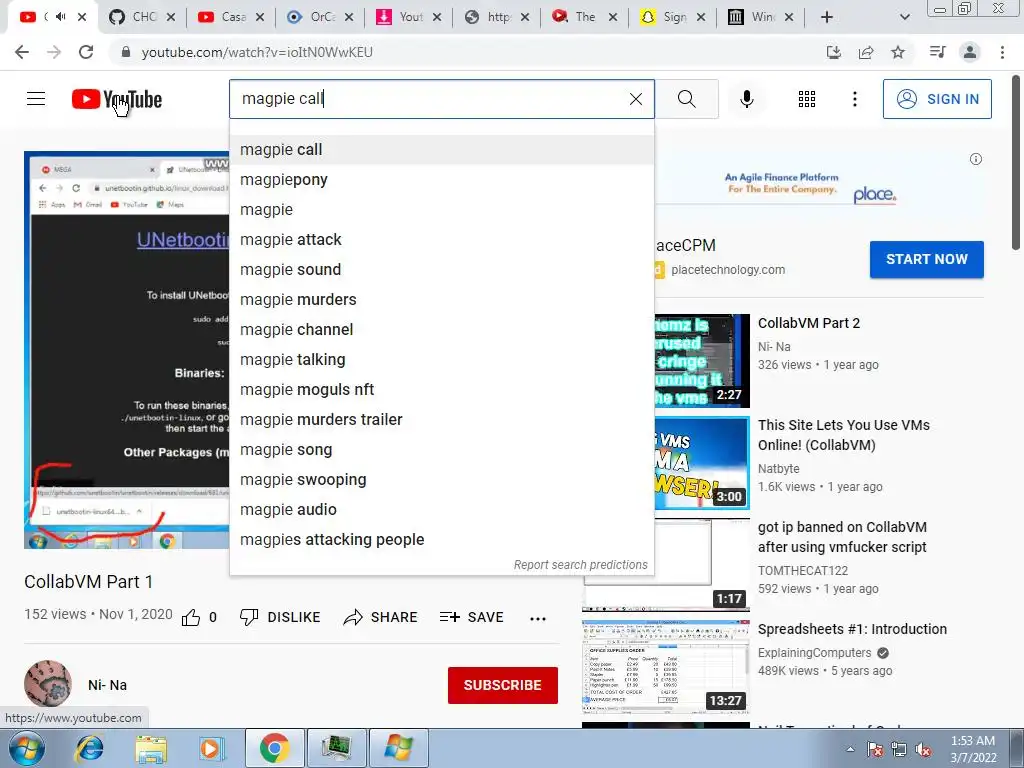The width and height of the screenshot is (1024, 768).
Task: Click the SHARE button under the video
Action: (x=380, y=617)
